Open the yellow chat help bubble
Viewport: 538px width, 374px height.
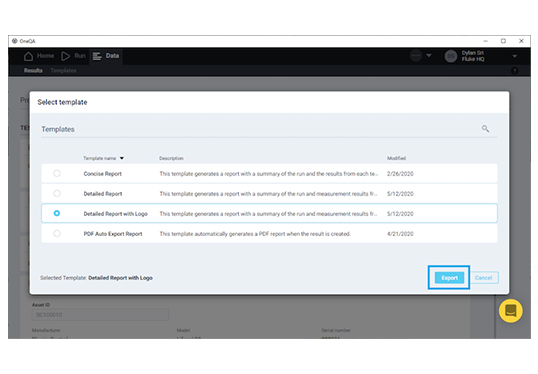click(x=511, y=311)
